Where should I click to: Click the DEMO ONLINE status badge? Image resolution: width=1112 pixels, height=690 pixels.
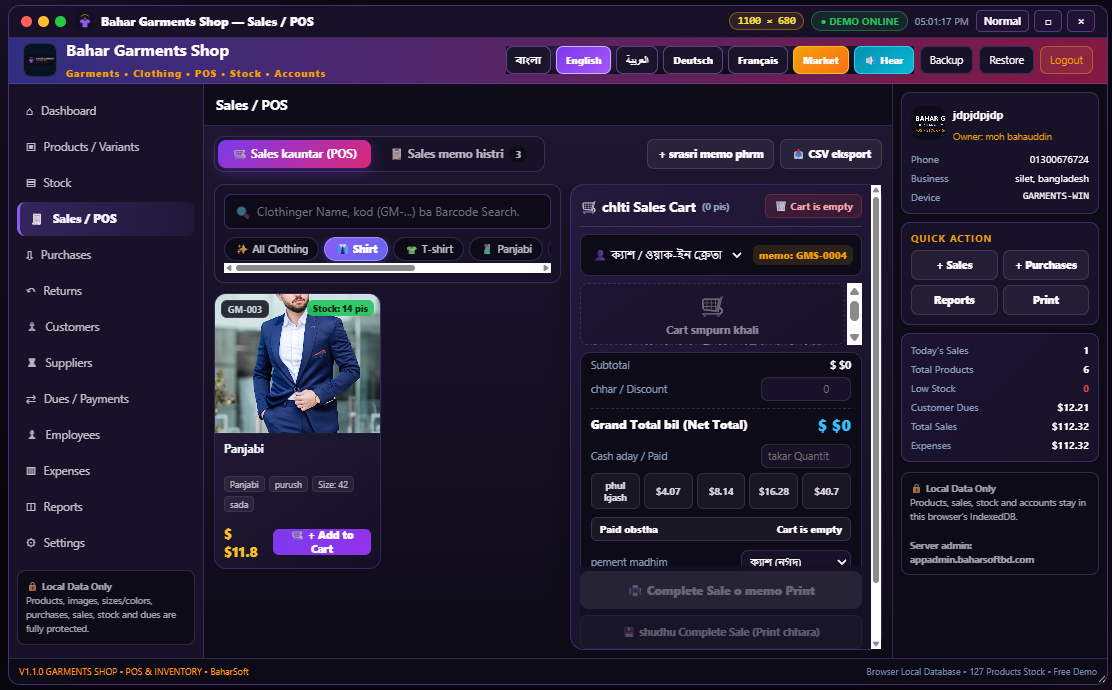pos(860,21)
